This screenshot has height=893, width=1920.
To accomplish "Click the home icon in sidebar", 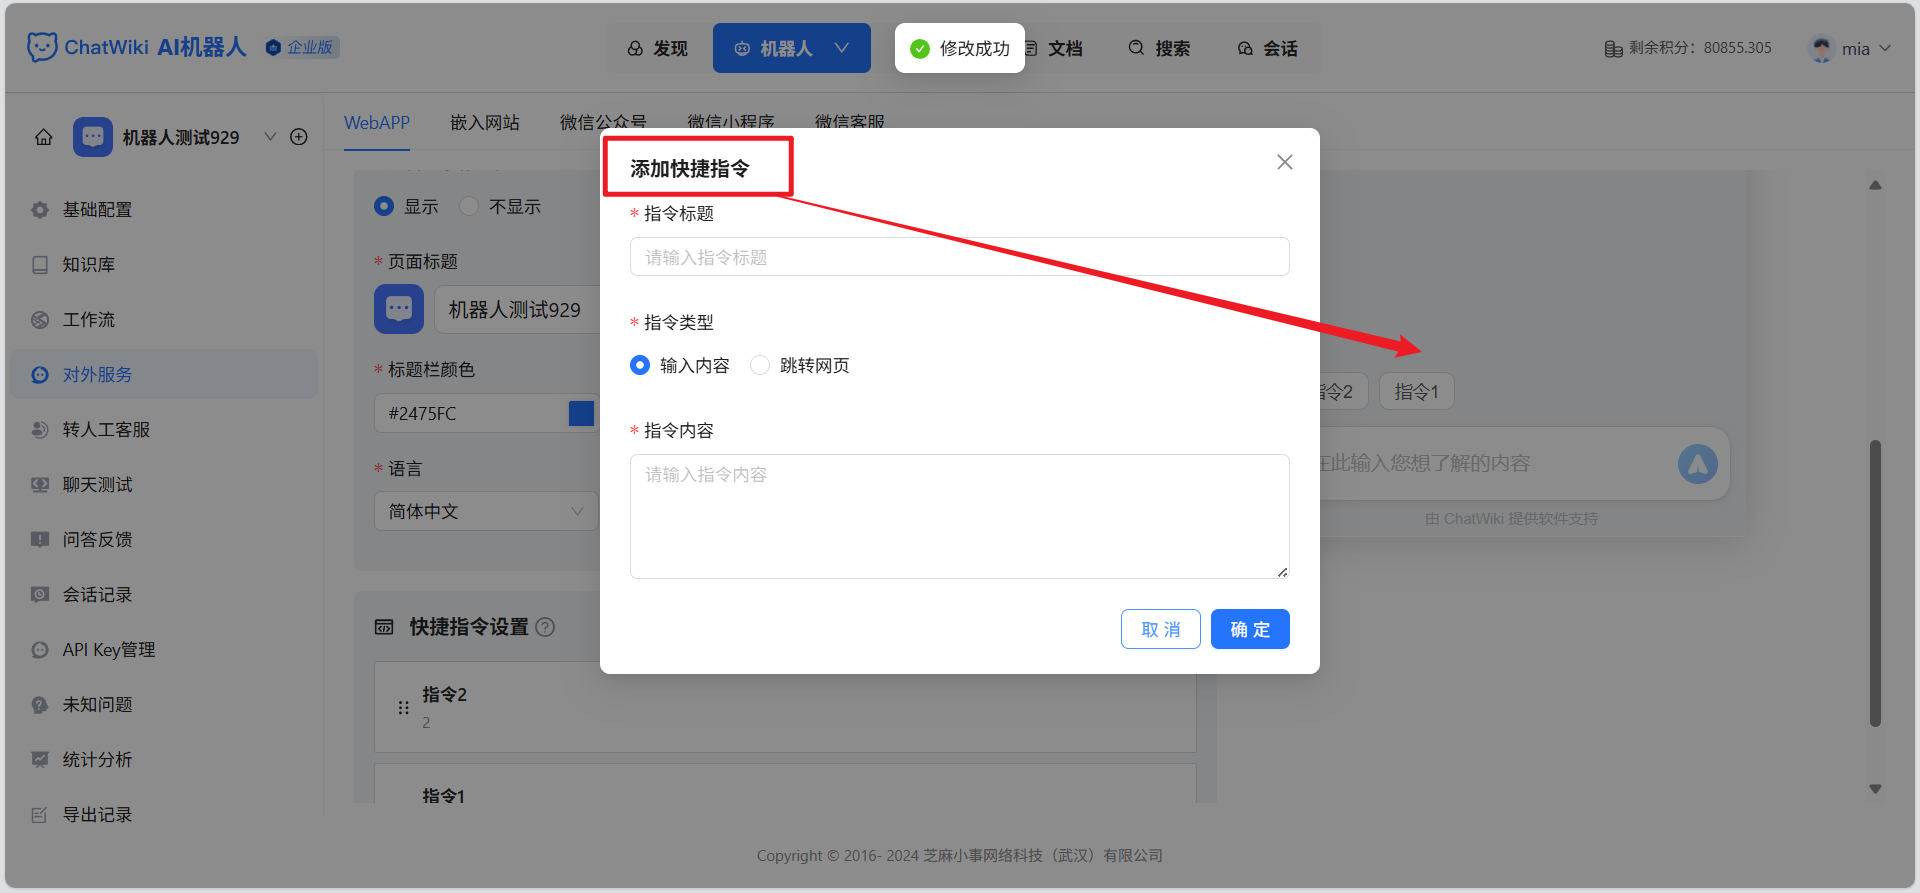I will (44, 137).
